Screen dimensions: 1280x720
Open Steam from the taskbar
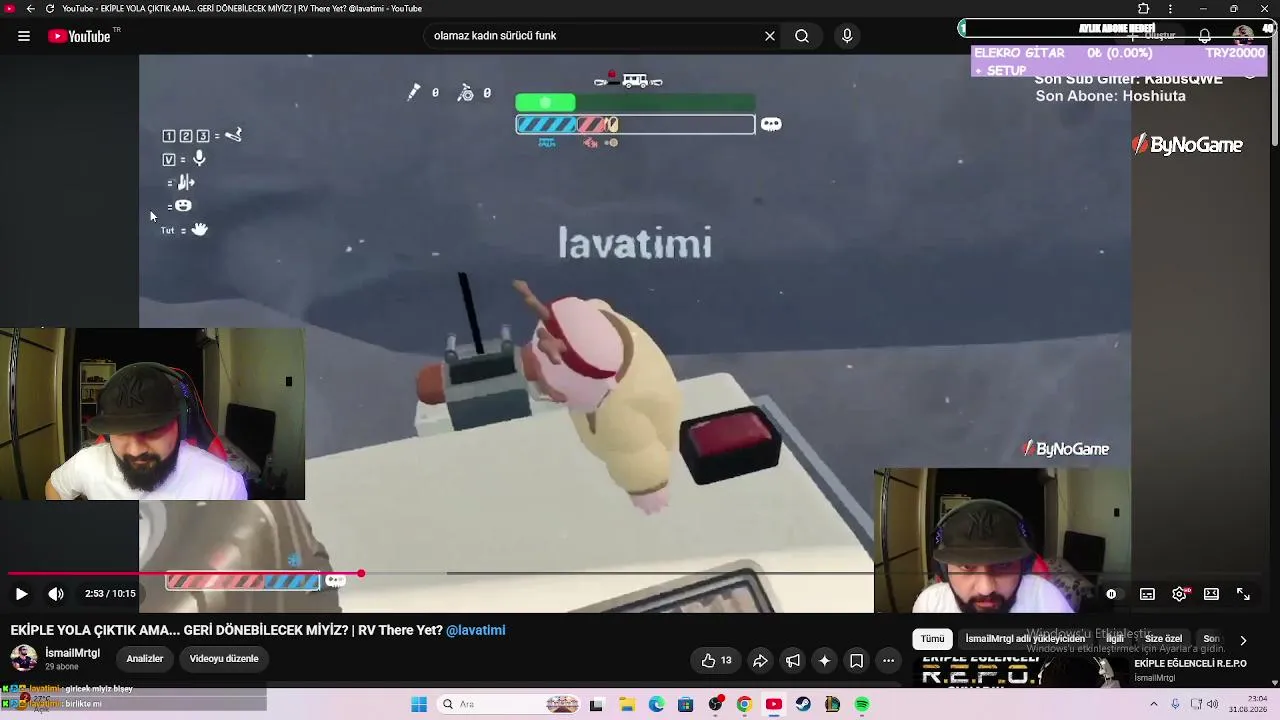tap(803, 704)
